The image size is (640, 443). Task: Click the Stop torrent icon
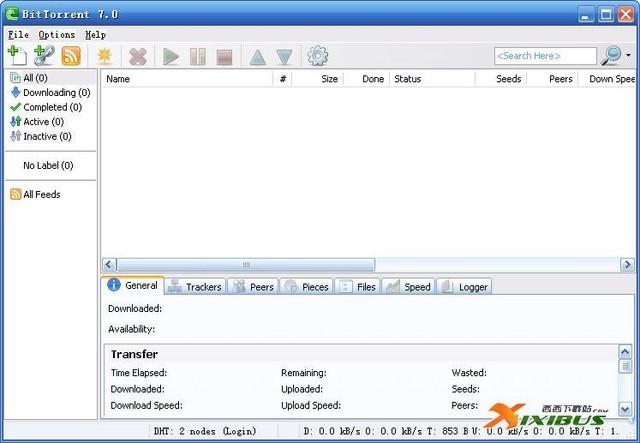224,57
